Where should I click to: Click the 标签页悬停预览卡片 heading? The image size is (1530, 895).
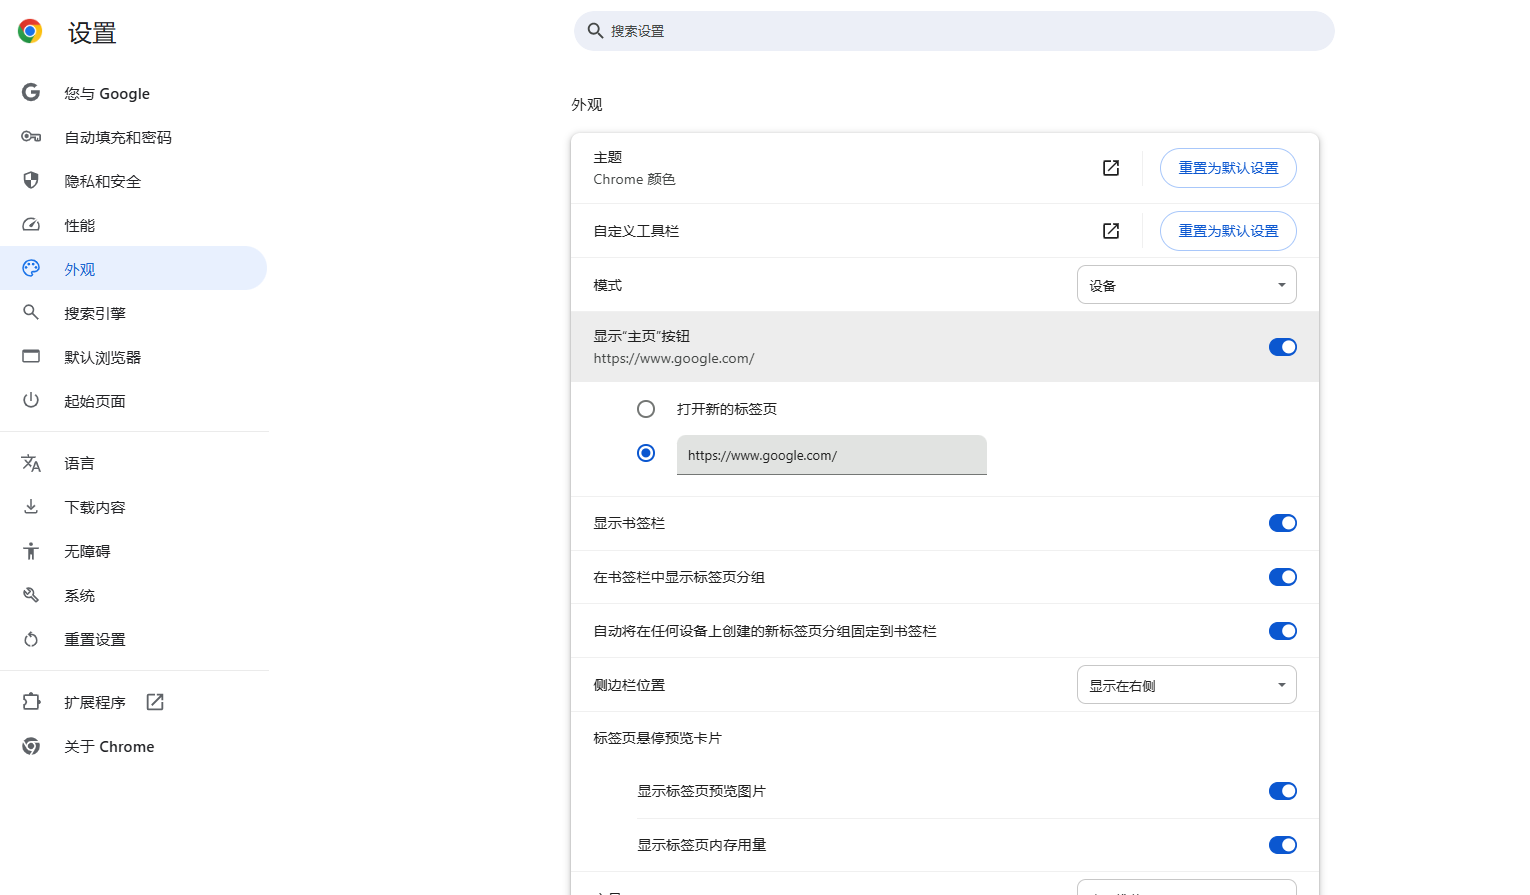tap(657, 738)
